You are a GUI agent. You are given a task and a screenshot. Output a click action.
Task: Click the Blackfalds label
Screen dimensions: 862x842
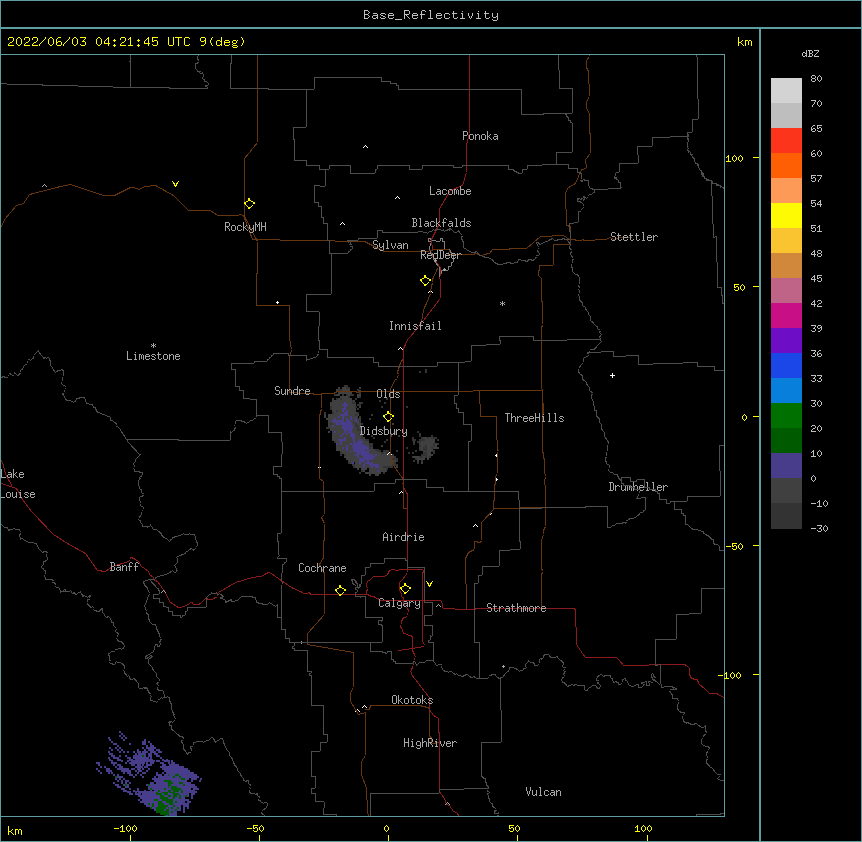[x=441, y=223]
